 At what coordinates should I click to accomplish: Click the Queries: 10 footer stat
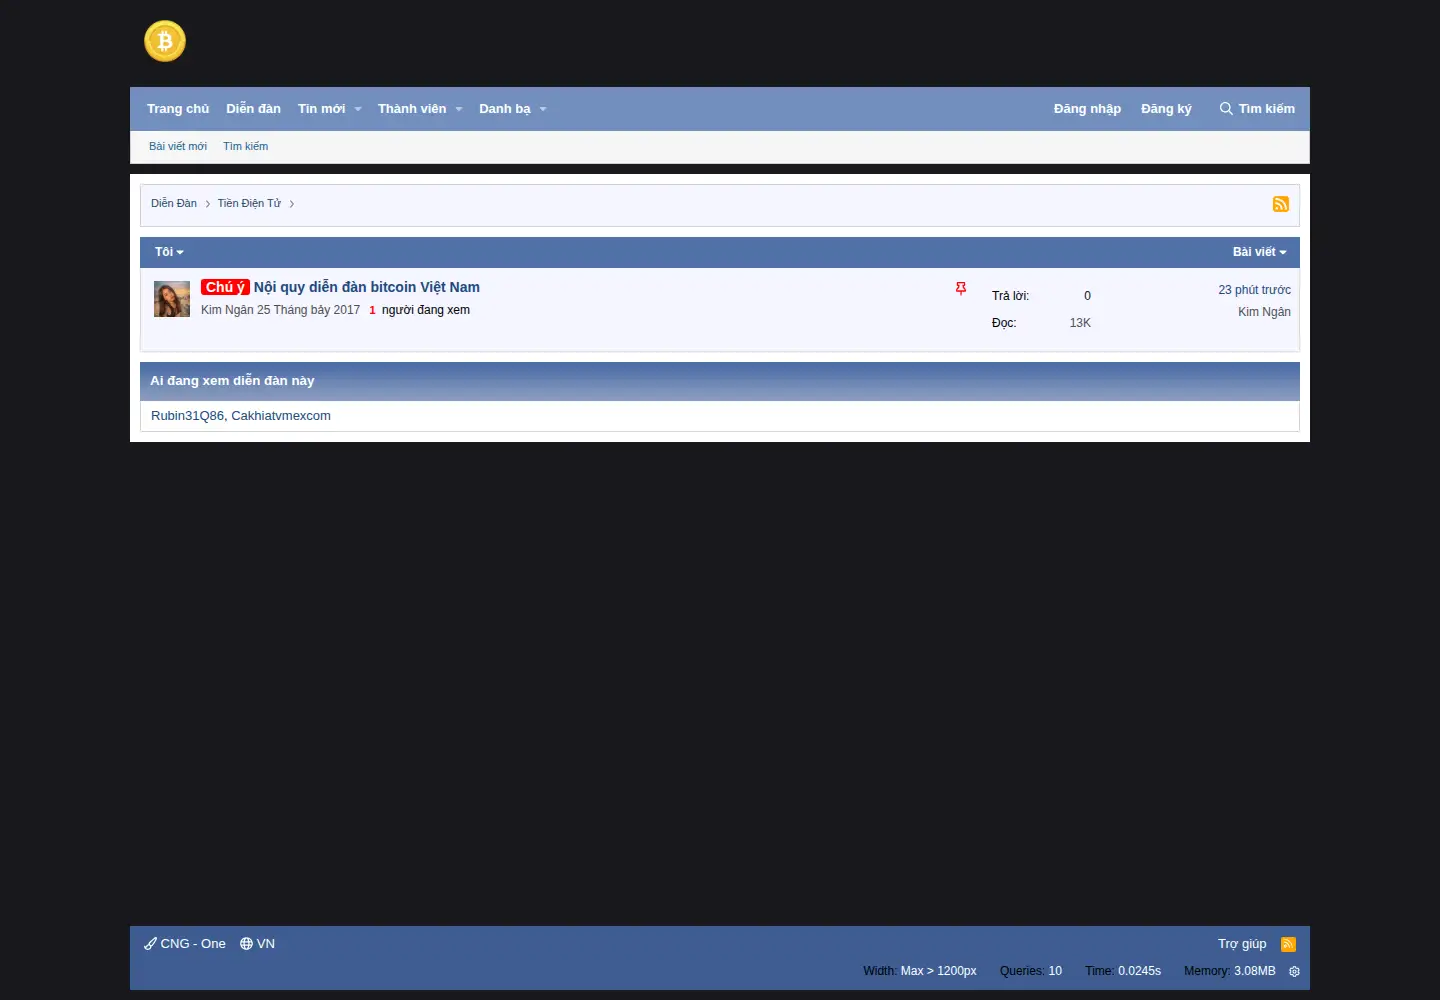[x=1031, y=971]
